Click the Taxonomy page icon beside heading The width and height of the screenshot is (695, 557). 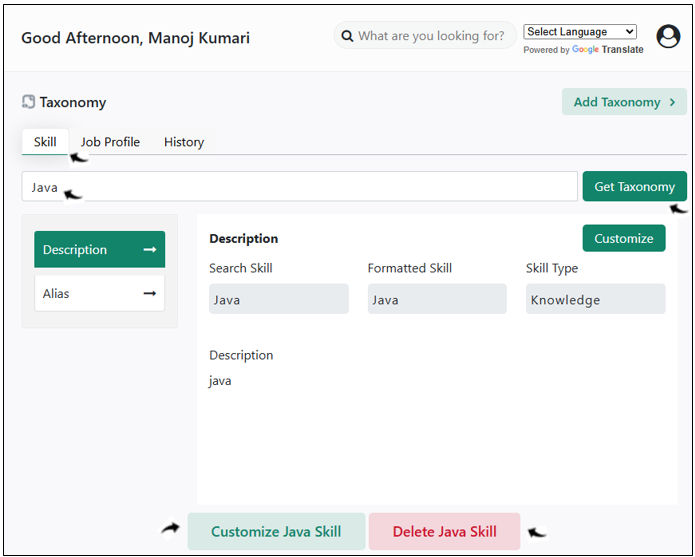point(28,102)
